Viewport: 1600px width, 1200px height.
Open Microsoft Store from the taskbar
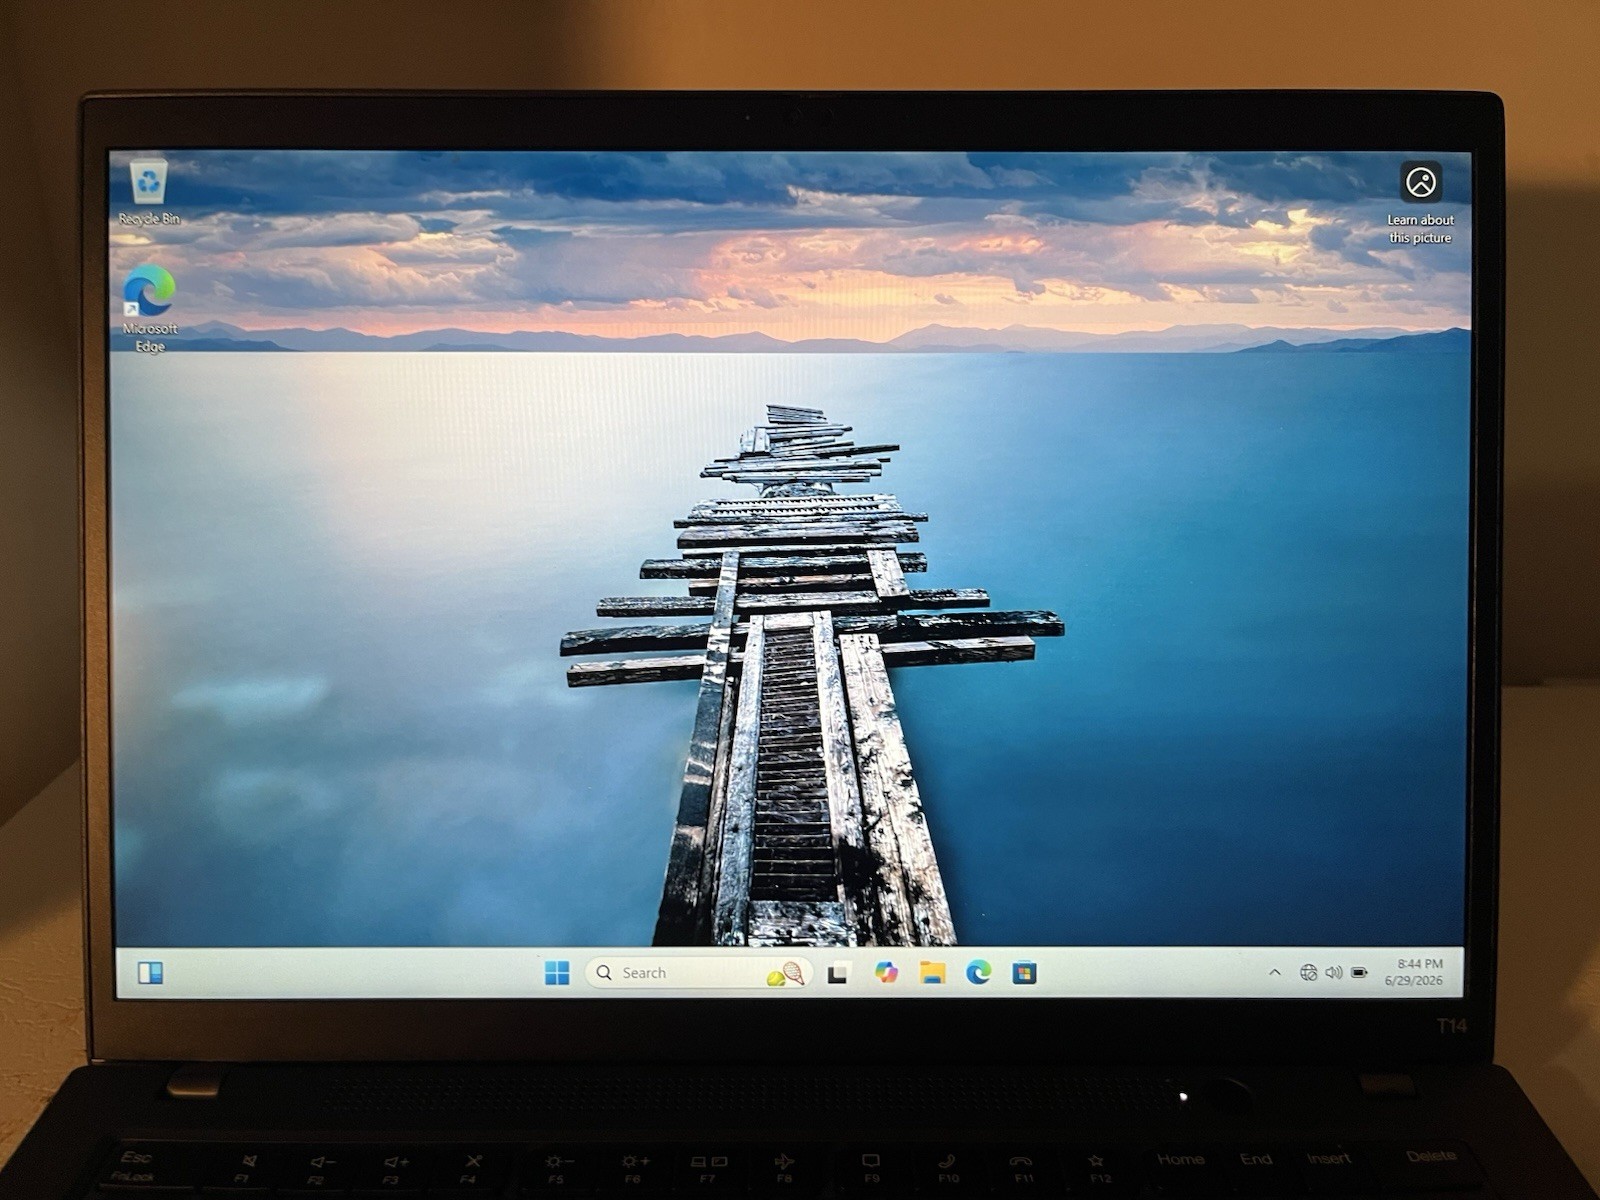coord(1024,973)
